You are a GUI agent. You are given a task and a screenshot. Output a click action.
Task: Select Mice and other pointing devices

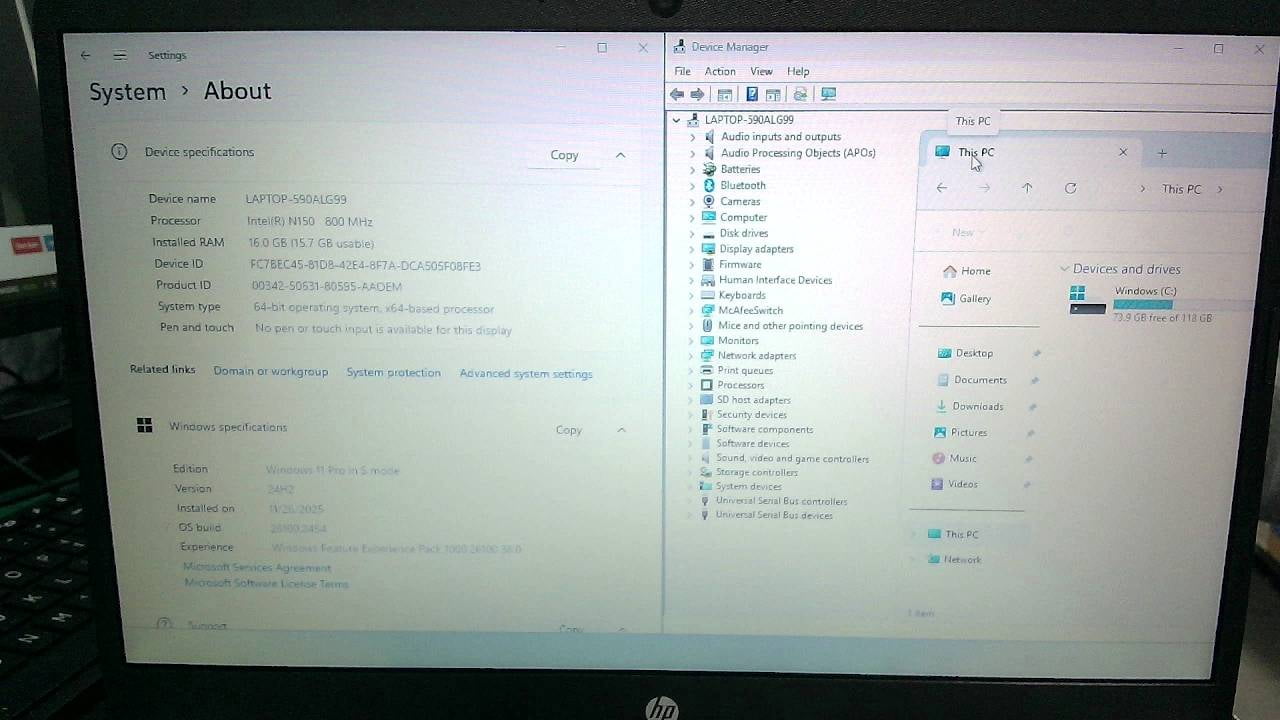790,326
